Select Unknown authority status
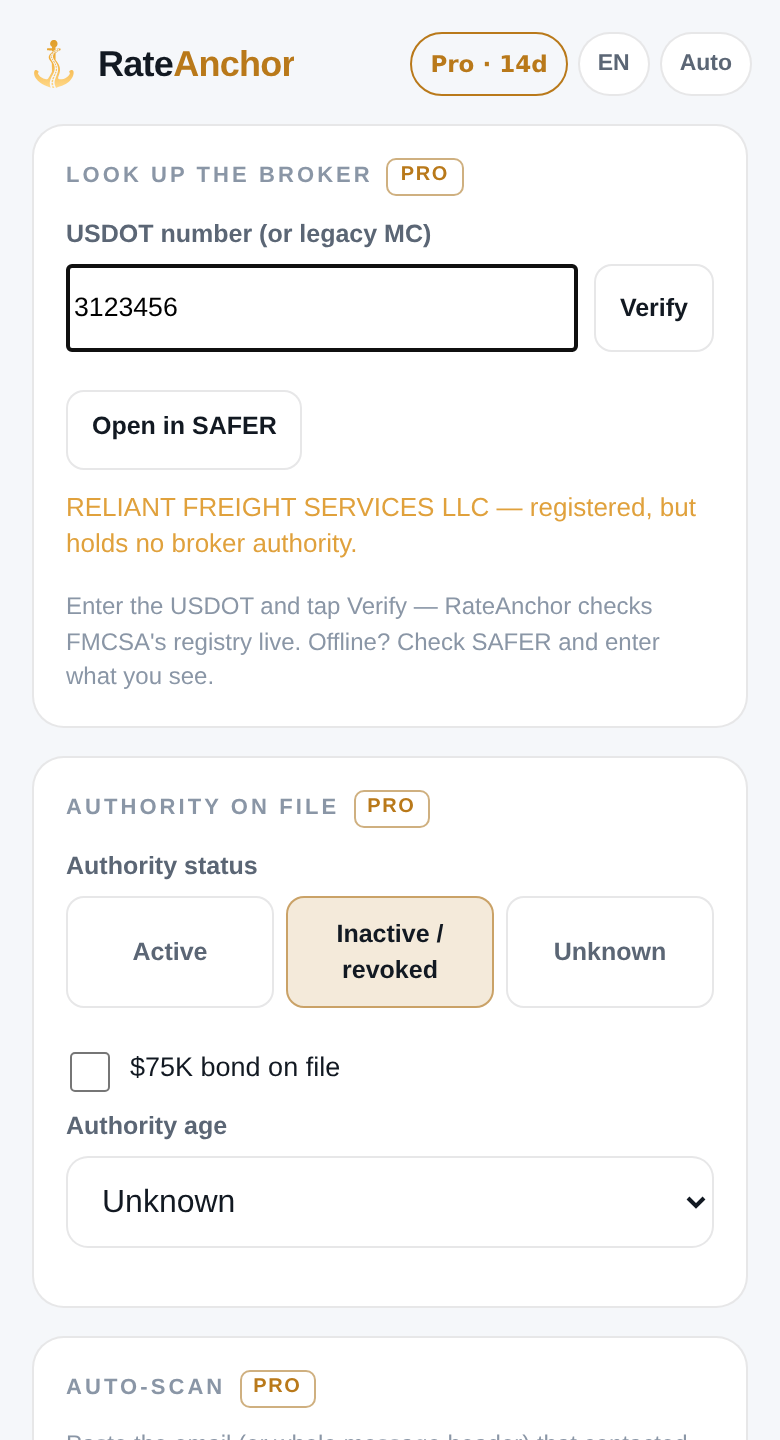Image resolution: width=780 pixels, height=1440 pixels. pyautogui.click(x=610, y=952)
